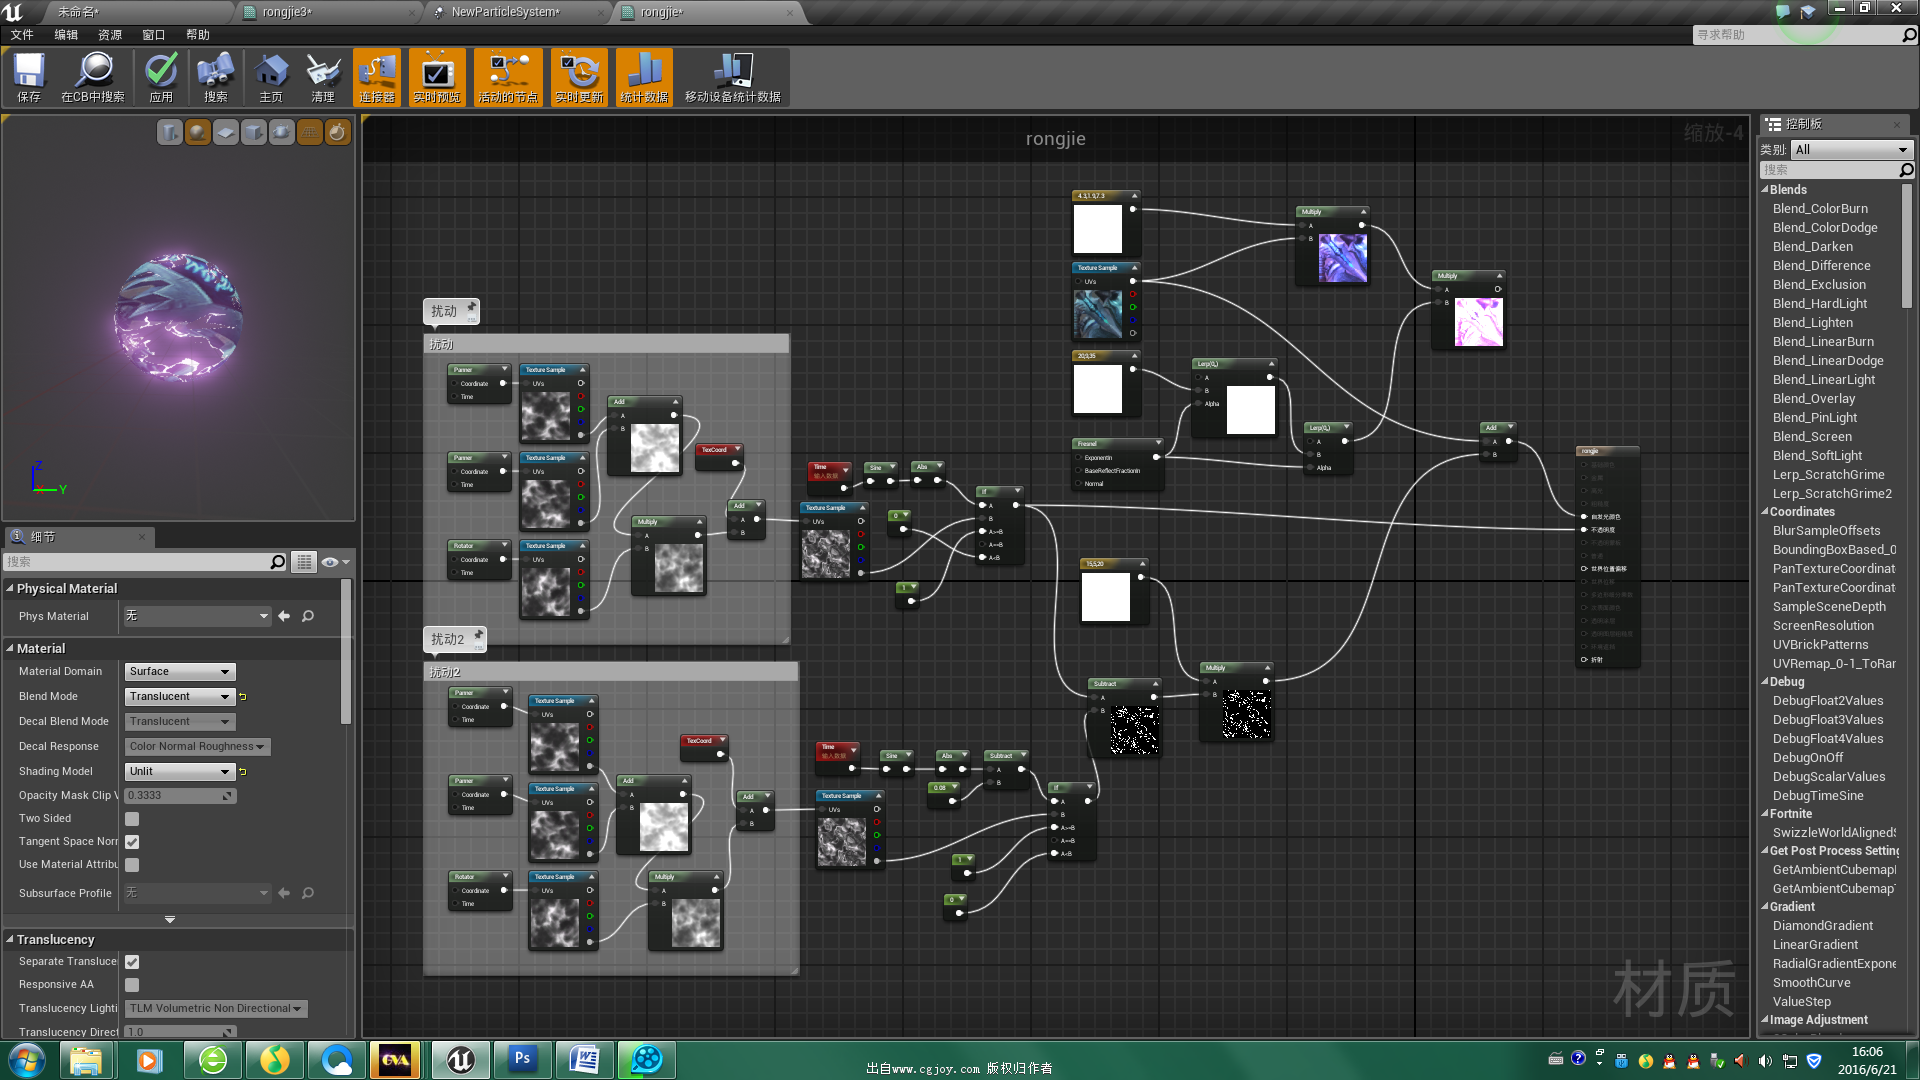1920x1080 pixels.
Task: Toggle the Connectors (连接器) toolbar icon
Action: pyautogui.click(x=377, y=77)
